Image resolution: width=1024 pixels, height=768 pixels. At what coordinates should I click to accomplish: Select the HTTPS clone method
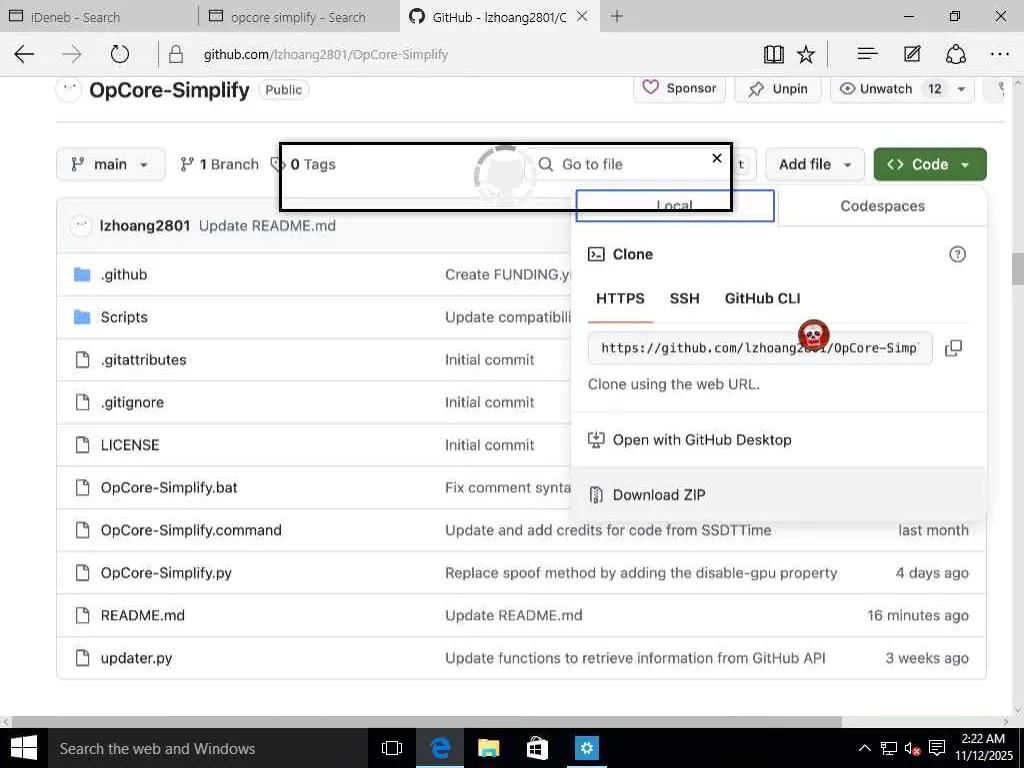point(620,298)
